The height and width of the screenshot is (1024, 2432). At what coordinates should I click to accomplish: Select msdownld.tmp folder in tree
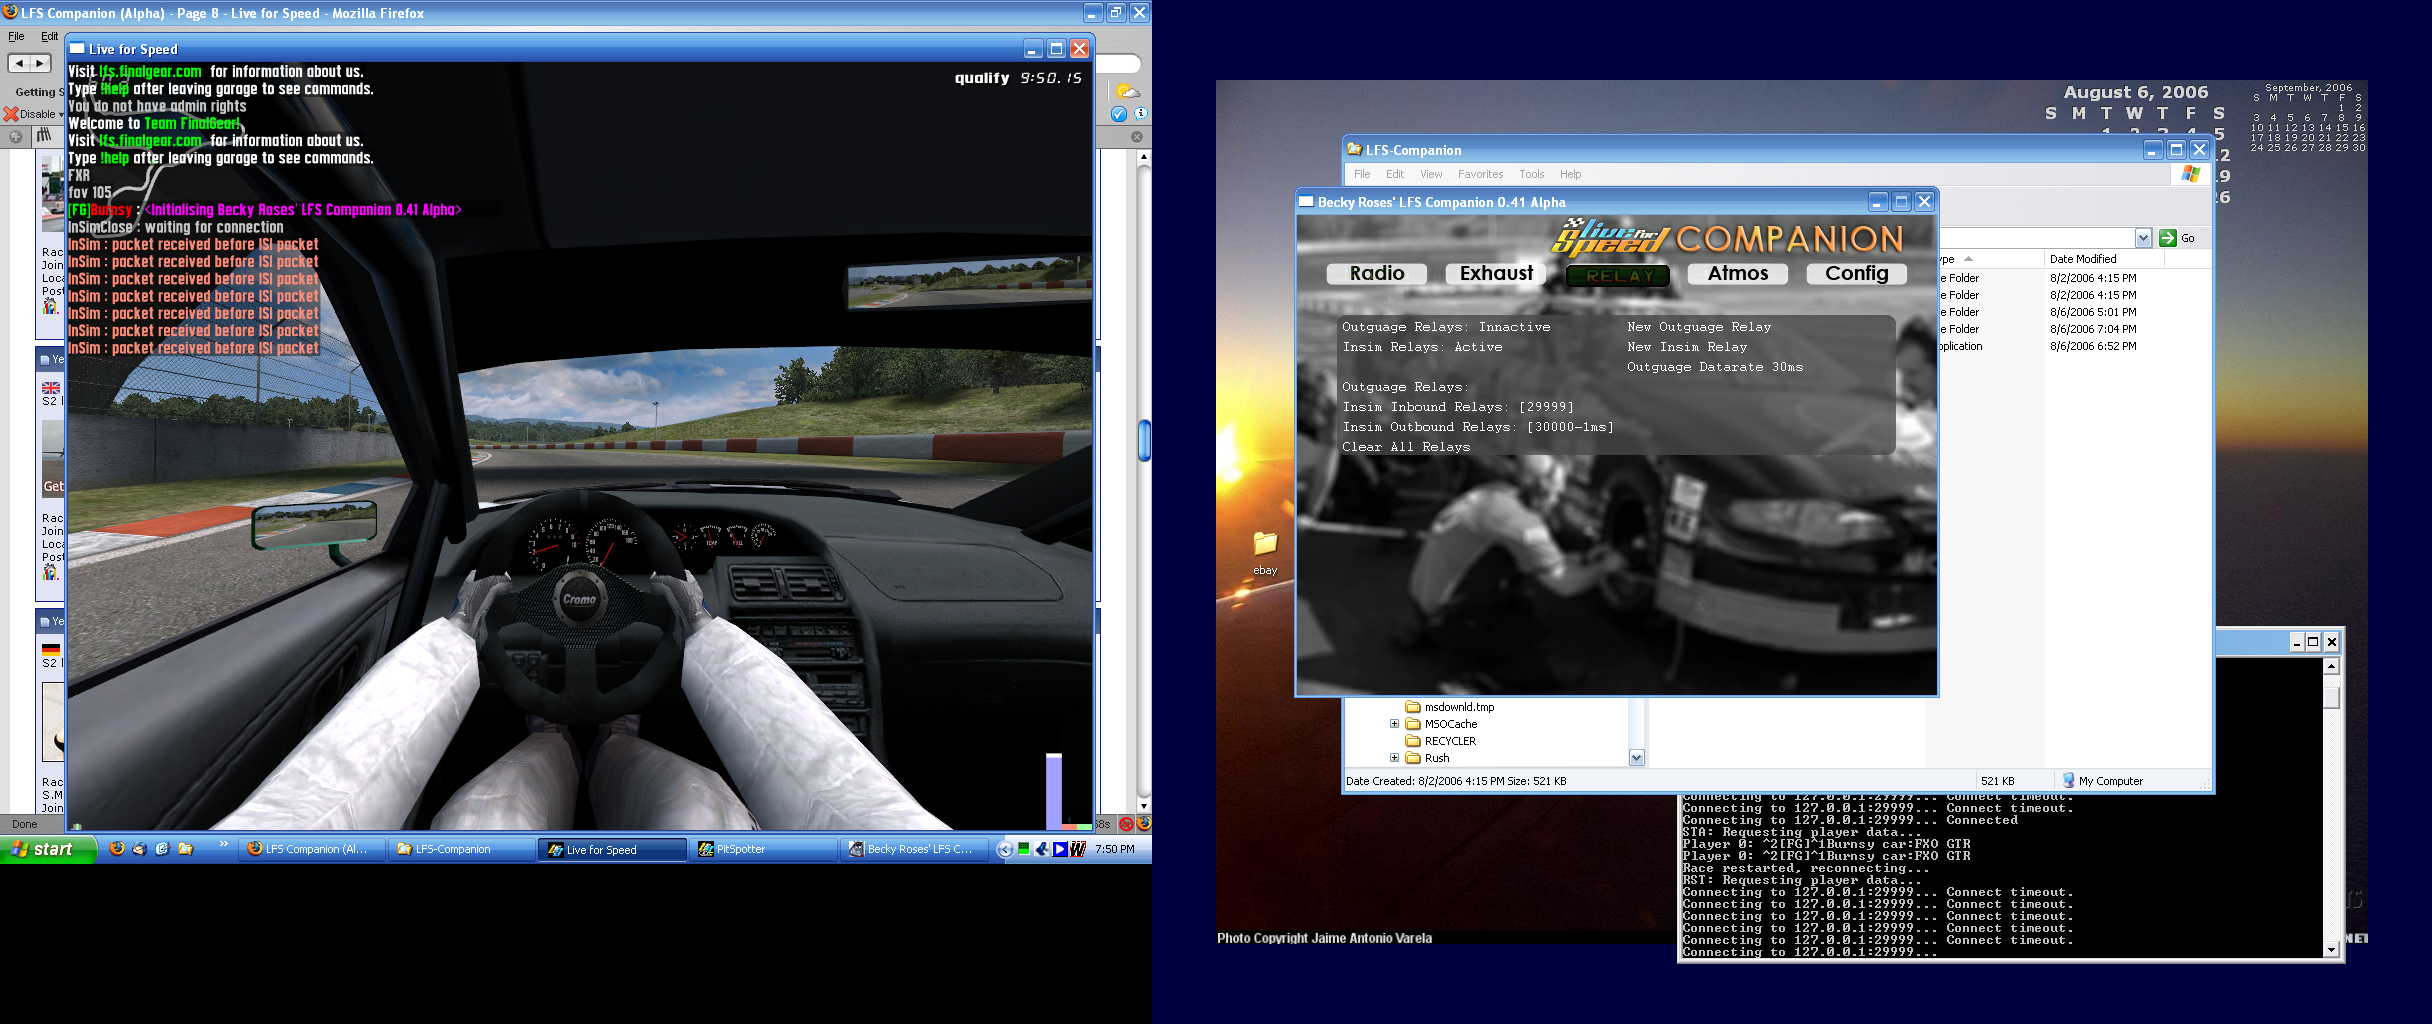pos(1459,707)
